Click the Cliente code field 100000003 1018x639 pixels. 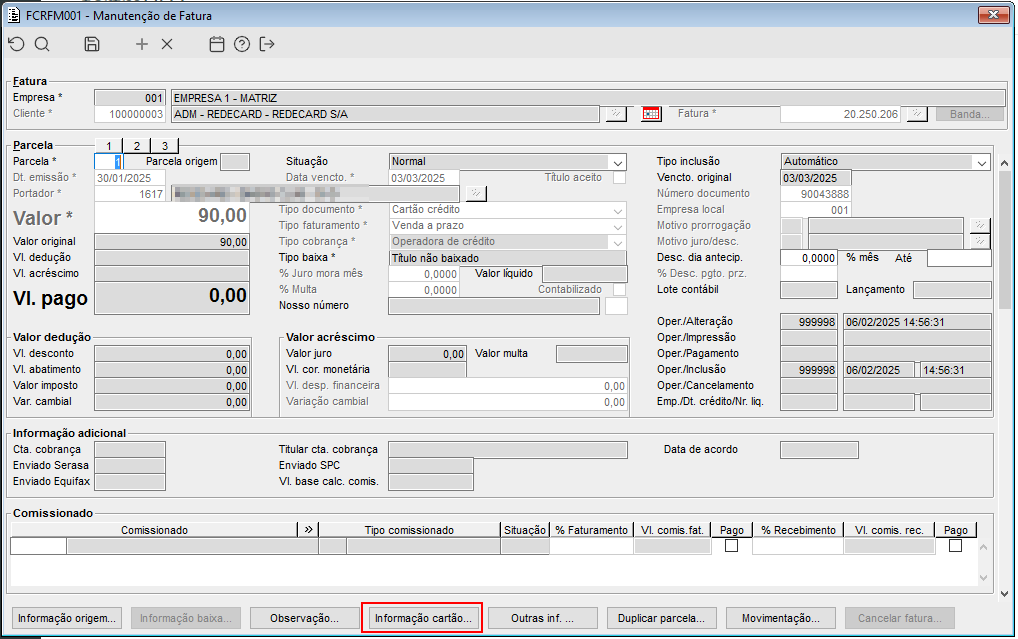tap(130, 114)
